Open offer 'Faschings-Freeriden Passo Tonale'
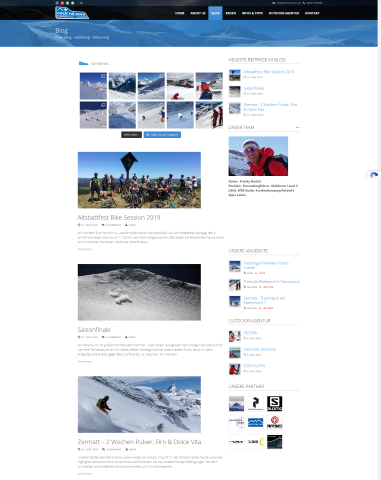 point(266,265)
